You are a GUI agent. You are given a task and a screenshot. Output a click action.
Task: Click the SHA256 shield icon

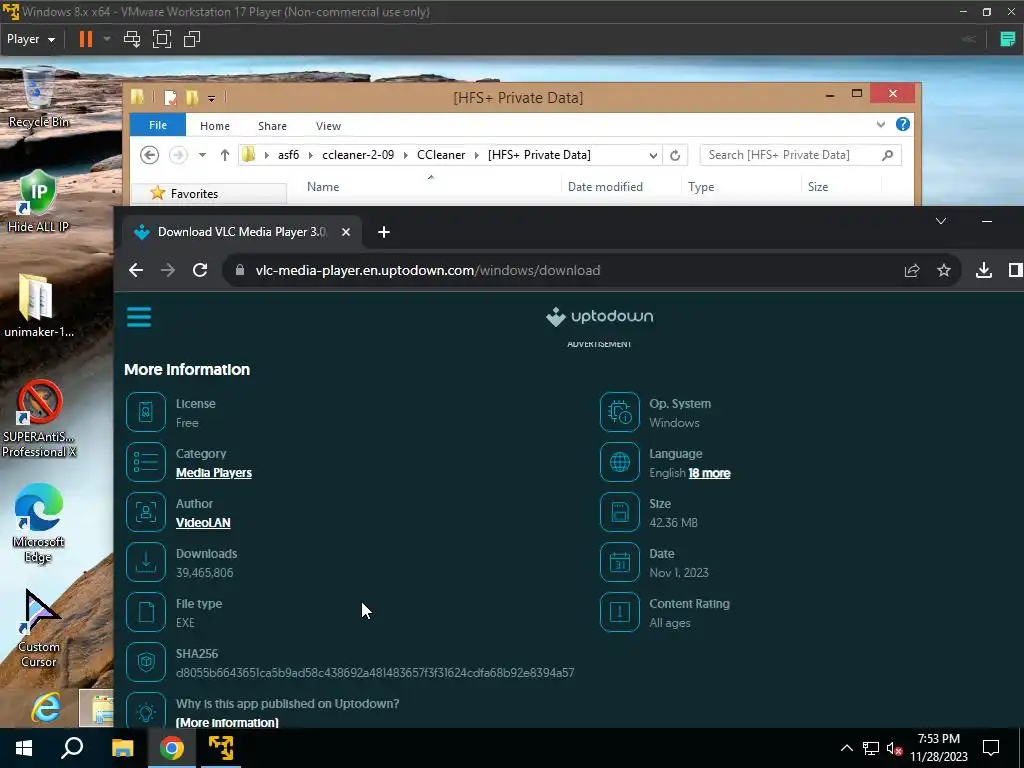[146, 662]
